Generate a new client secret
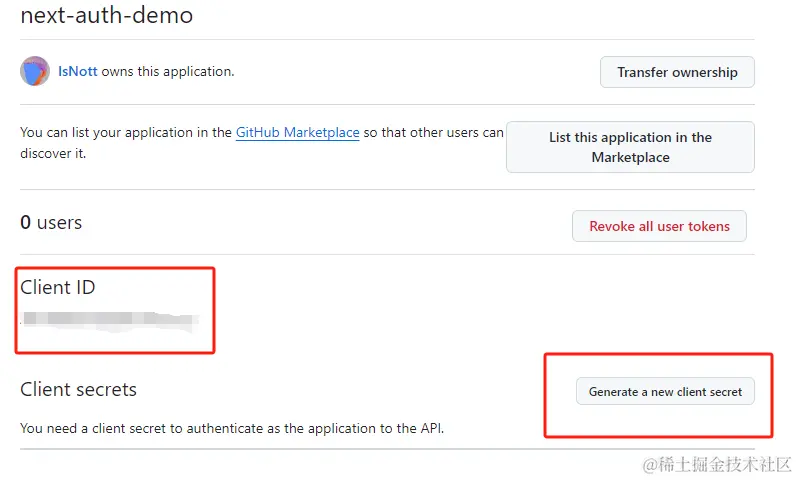The width and height of the screenshot is (798, 480). 665,392
